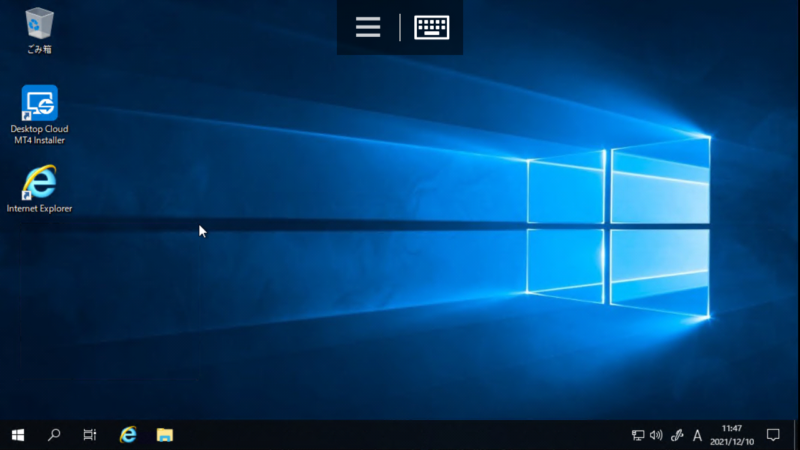Image resolution: width=800 pixels, height=450 pixels.
Task: Launch Internet Explorer from the taskbar
Action: click(128, 435)
